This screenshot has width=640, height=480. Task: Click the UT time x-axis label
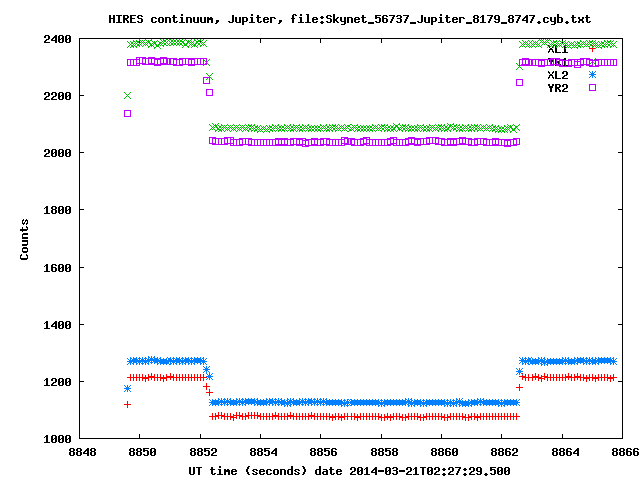tap(349, 469)
